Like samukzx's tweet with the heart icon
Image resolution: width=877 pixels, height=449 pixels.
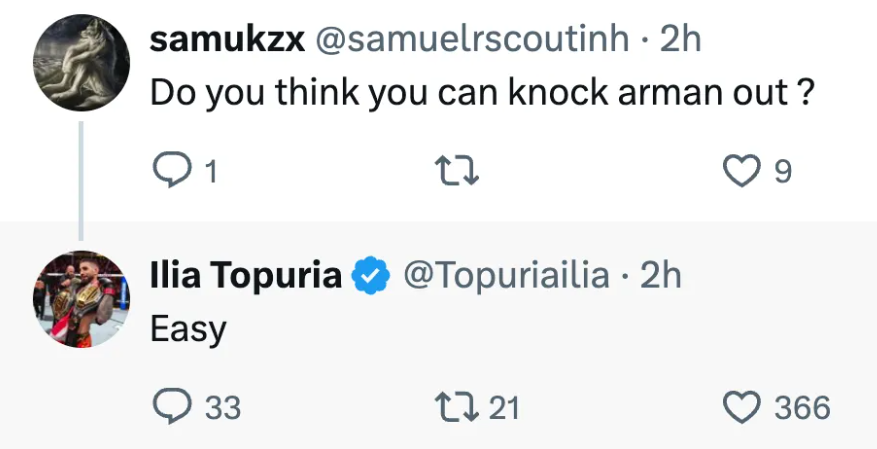(x=741, y=172)
